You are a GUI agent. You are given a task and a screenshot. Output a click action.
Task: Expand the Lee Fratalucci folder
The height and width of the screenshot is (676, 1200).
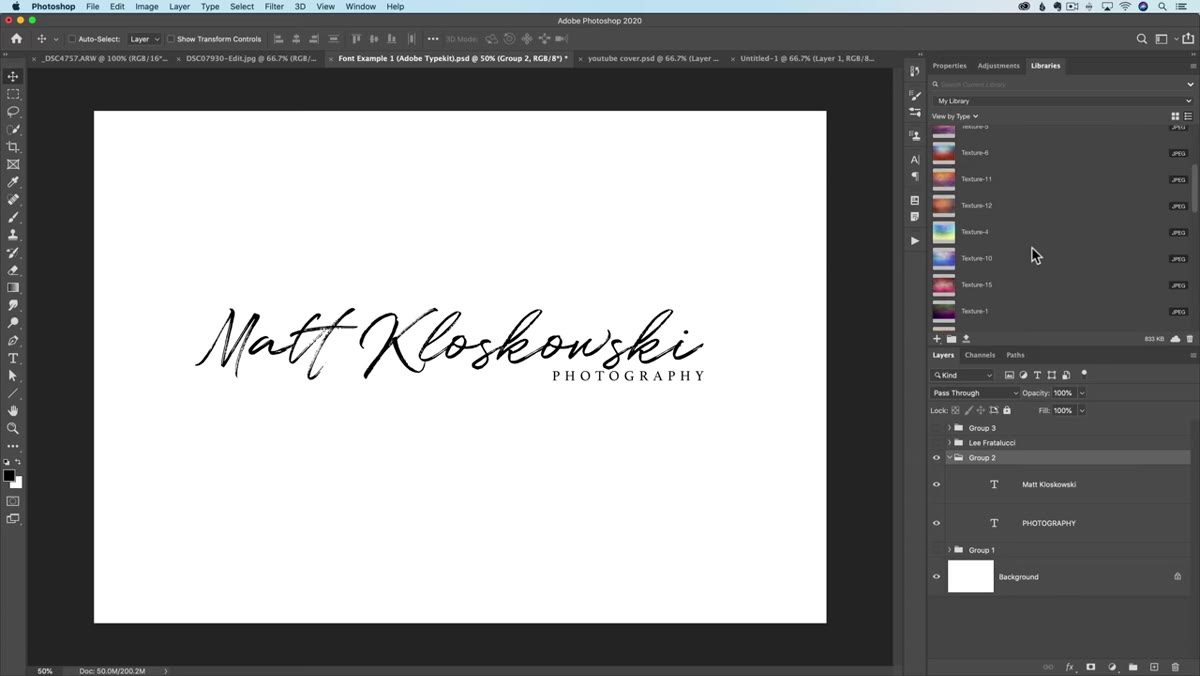pos(949,443)
